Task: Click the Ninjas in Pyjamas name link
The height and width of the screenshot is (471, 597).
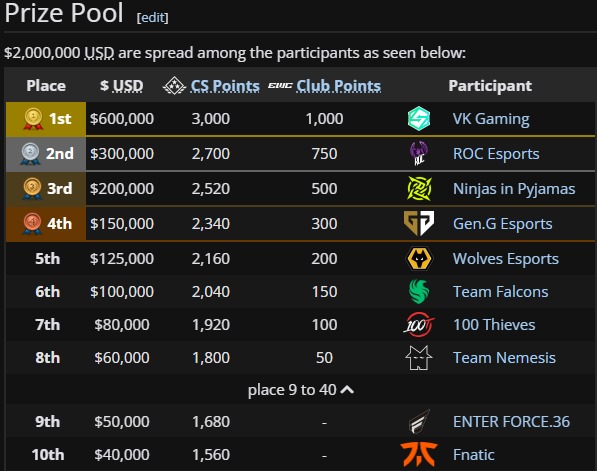Action: click(x=514, y=189)
